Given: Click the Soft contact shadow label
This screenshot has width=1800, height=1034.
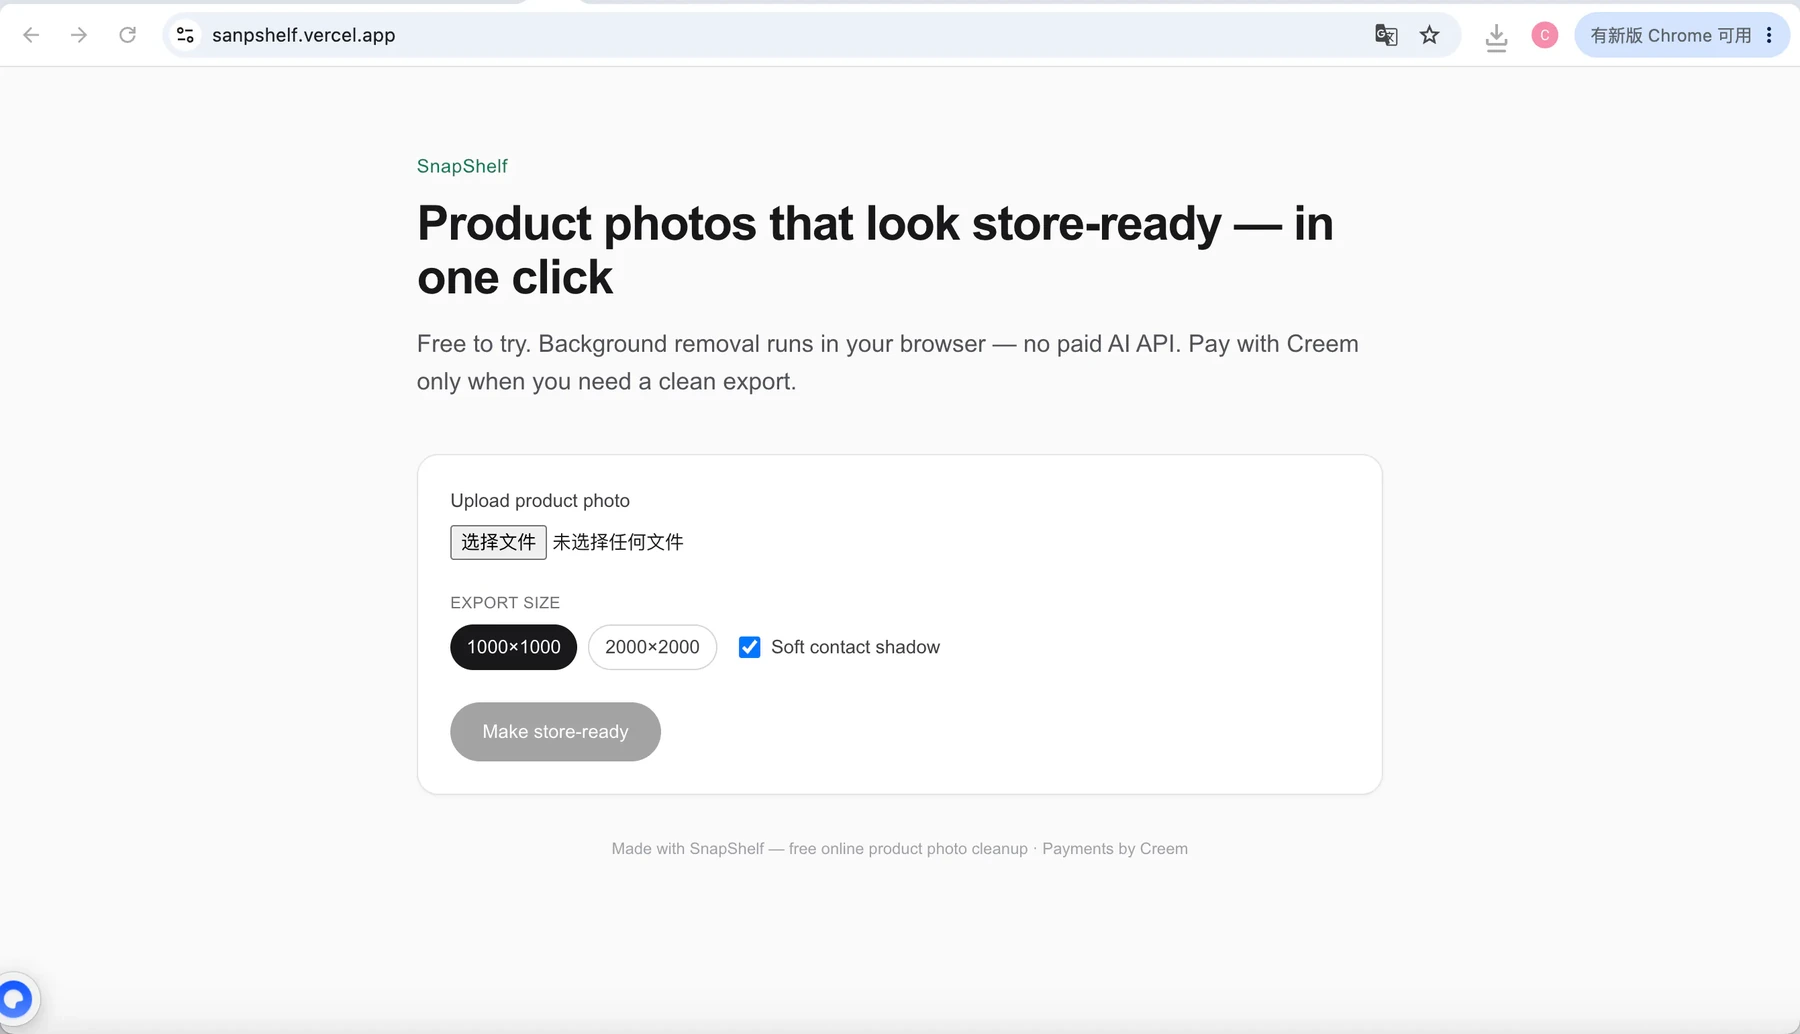Looking at the screenshot, I should pyautogui.click(x=855, y=647).
